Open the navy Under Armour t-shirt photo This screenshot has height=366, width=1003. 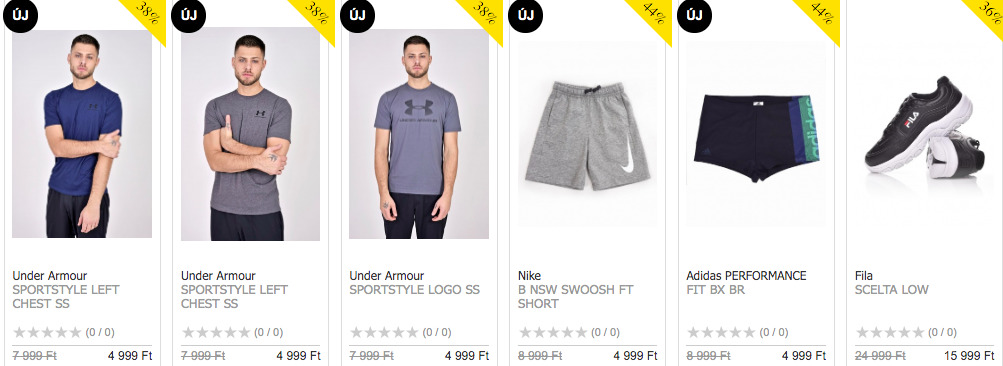click(x=82, y=134)
